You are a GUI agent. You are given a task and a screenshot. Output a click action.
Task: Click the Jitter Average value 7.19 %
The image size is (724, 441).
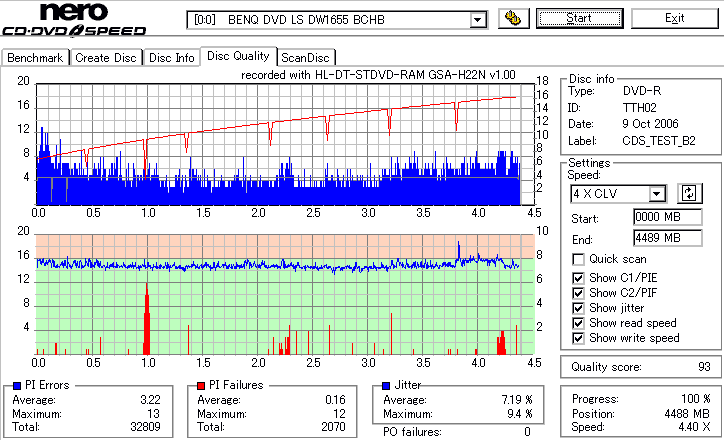click(517, 399)
